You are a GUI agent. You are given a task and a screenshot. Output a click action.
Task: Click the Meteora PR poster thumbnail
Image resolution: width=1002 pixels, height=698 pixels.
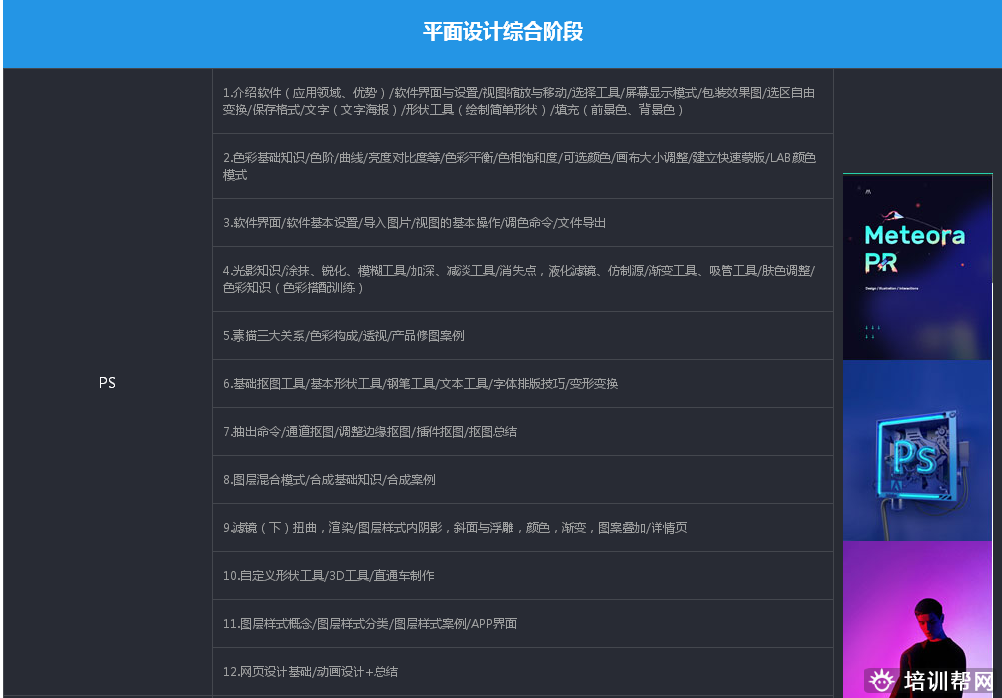coord(916,265)
